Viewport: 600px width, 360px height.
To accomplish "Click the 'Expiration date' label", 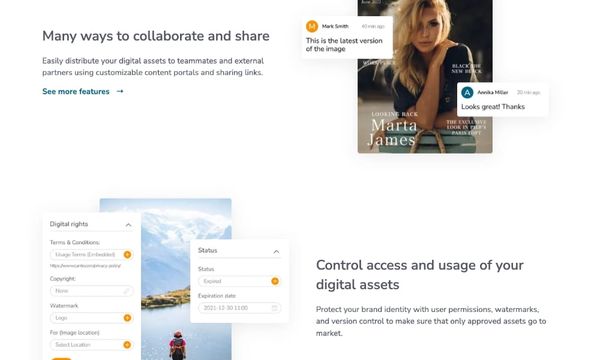I will (x=217, y=296).
